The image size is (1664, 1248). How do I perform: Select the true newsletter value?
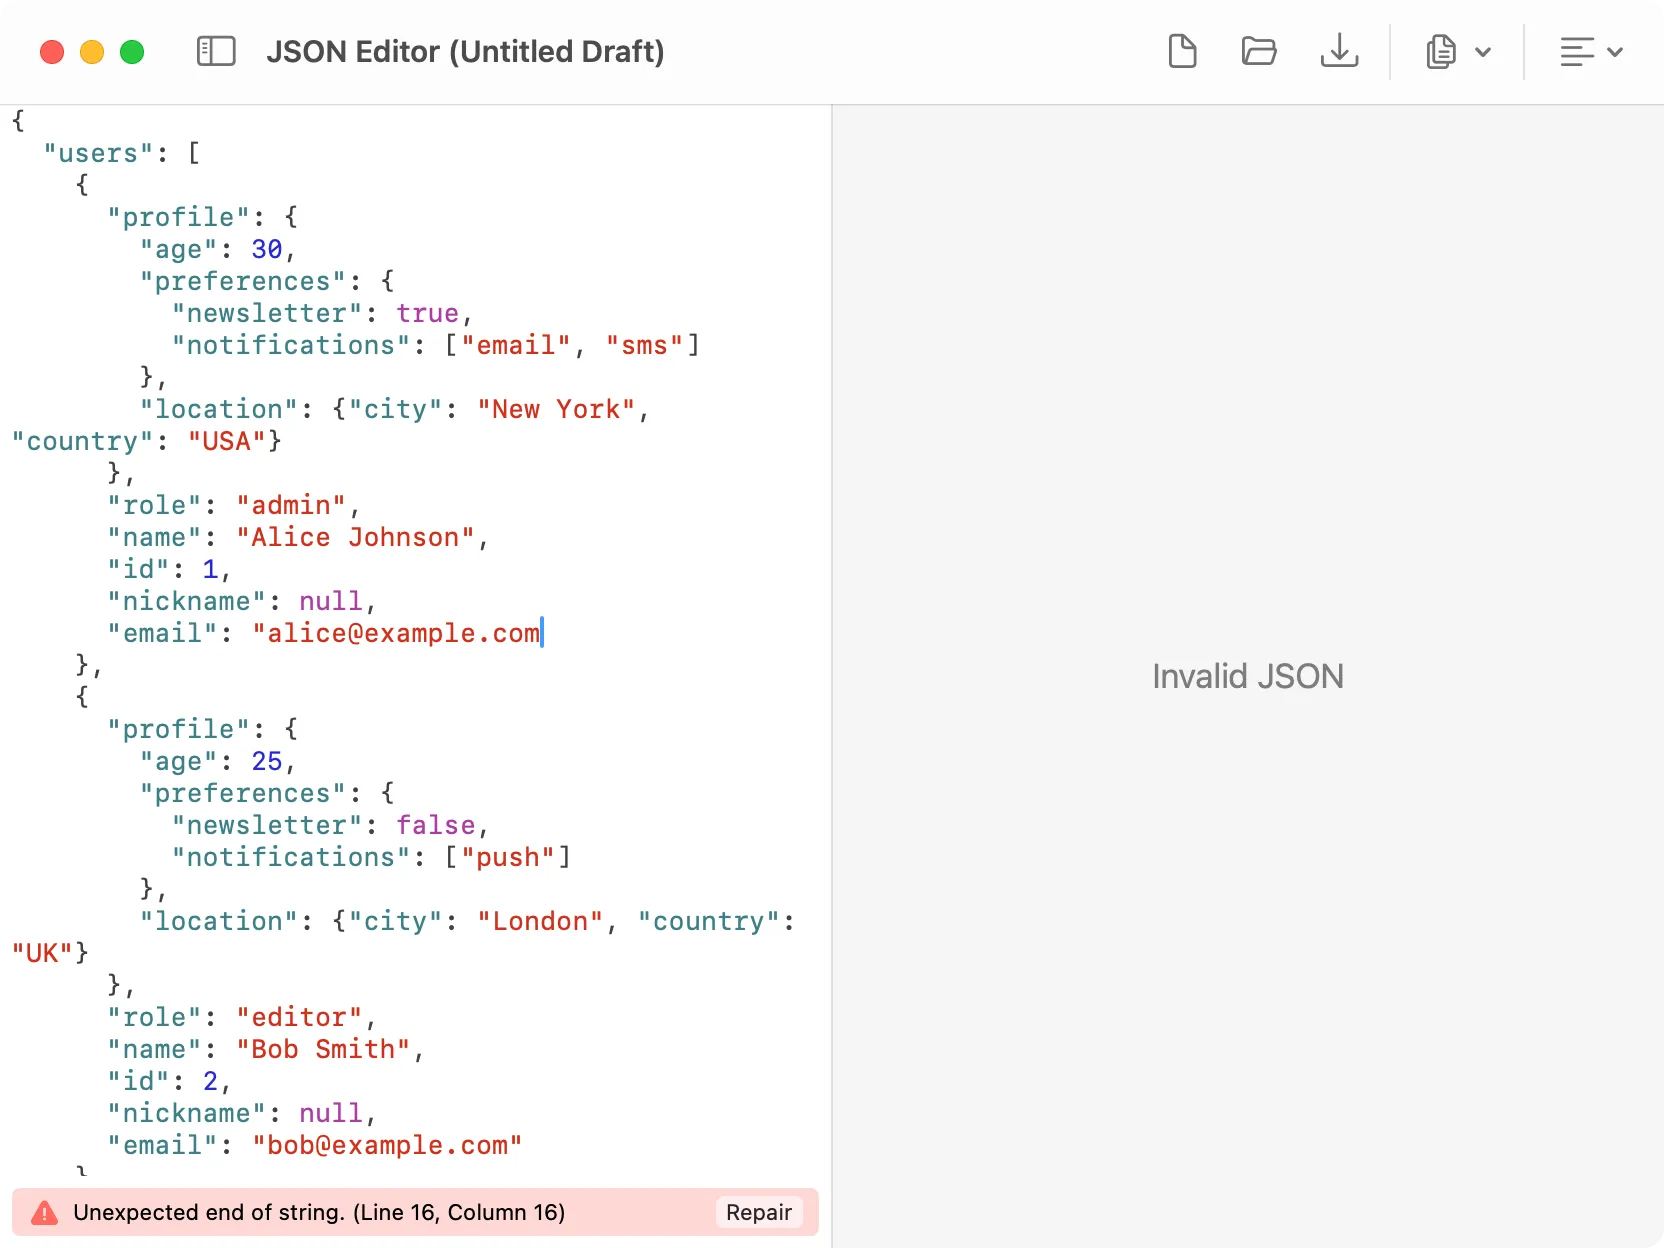click(x=427, y=313)
